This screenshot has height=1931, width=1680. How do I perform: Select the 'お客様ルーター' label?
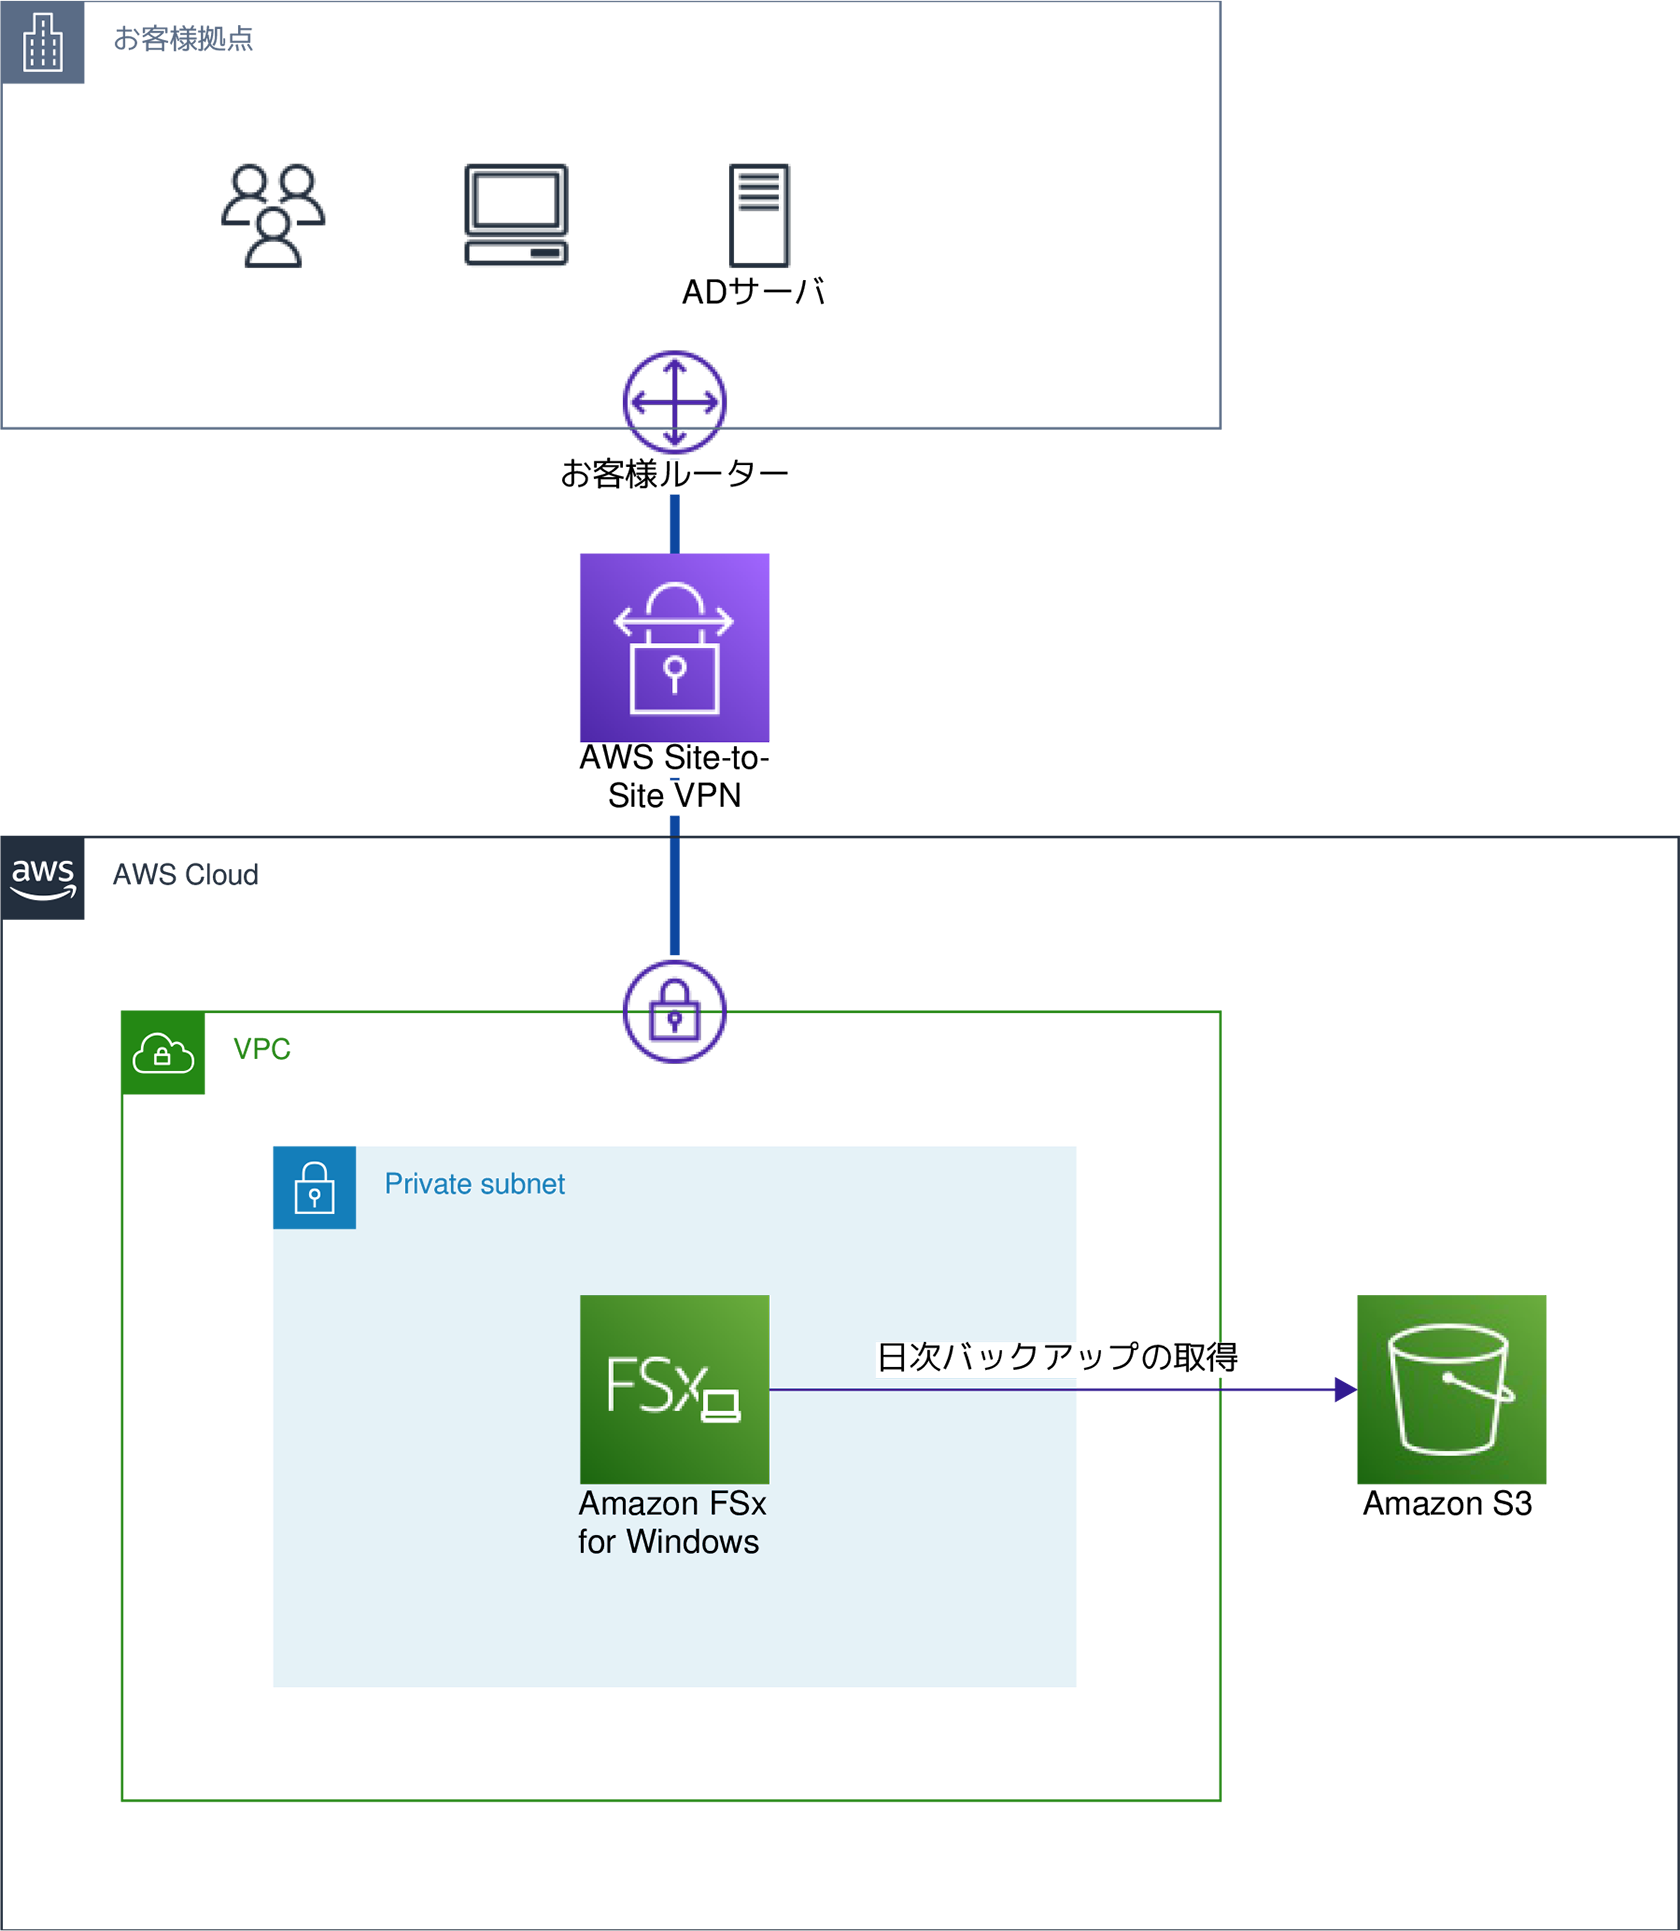tap(675, 474)
